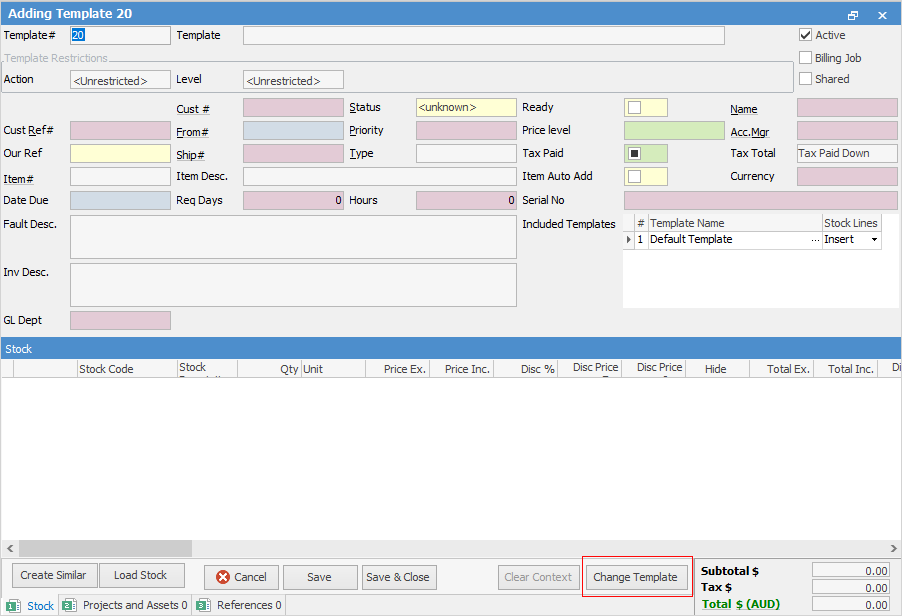Click the Projects and Assets tab icon
Image resolution: width=902 pixels, height=616 pixels.
click(69, 606)
